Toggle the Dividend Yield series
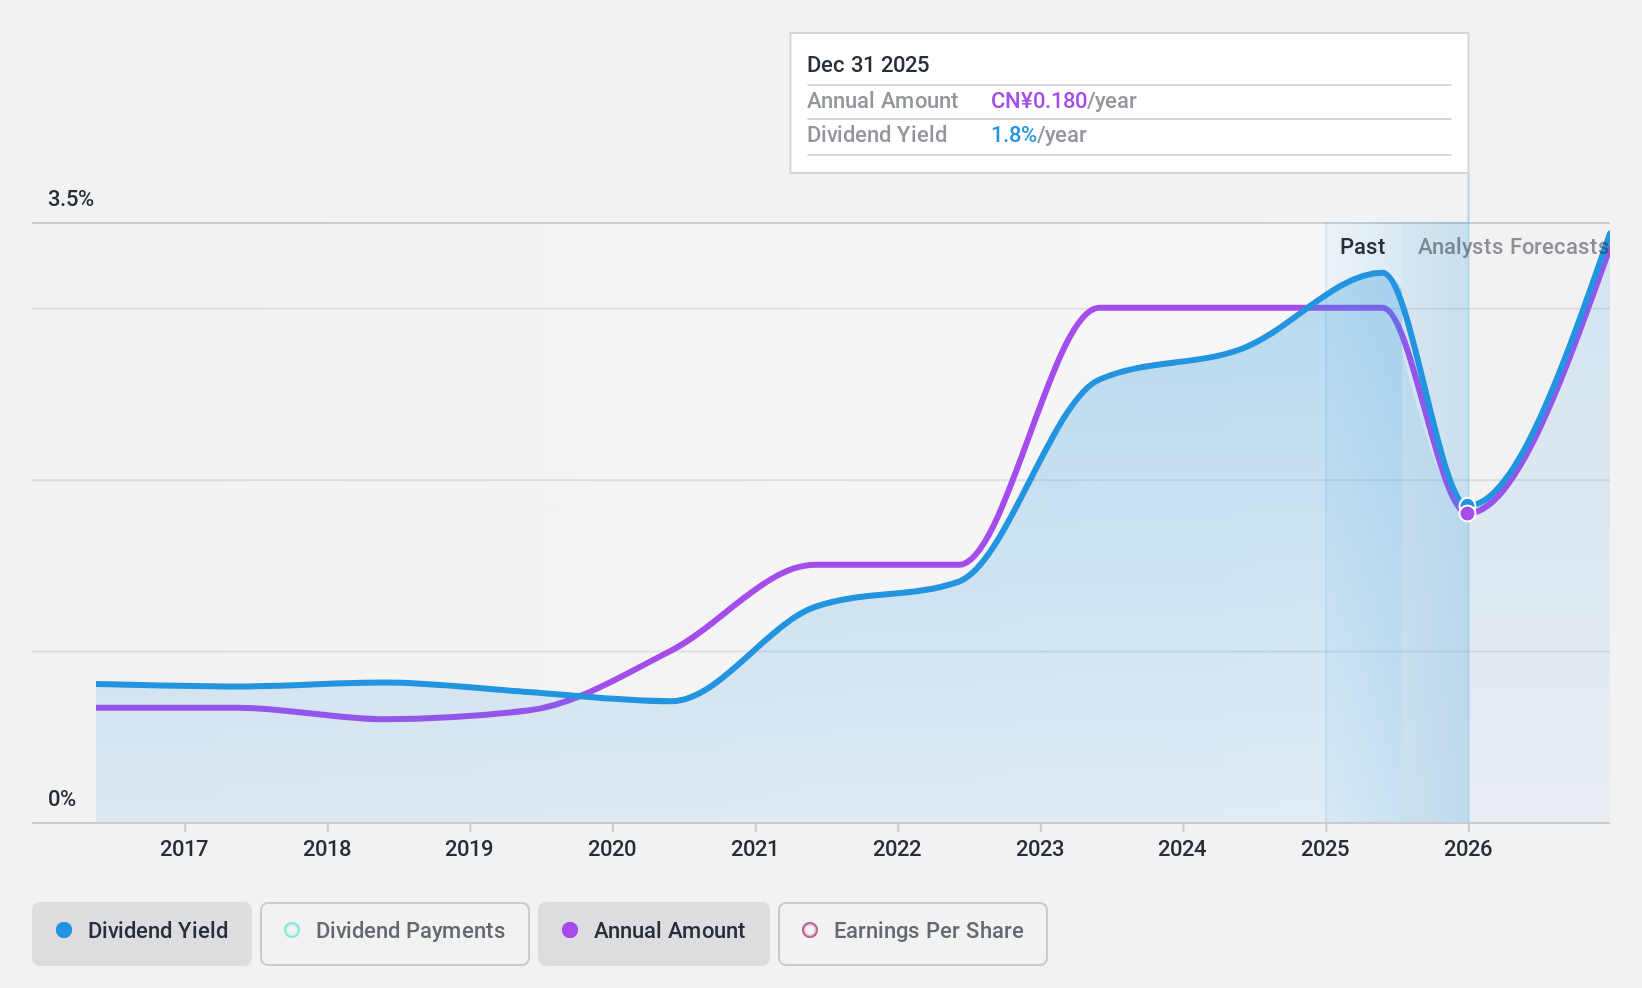 tap(141, 934)
